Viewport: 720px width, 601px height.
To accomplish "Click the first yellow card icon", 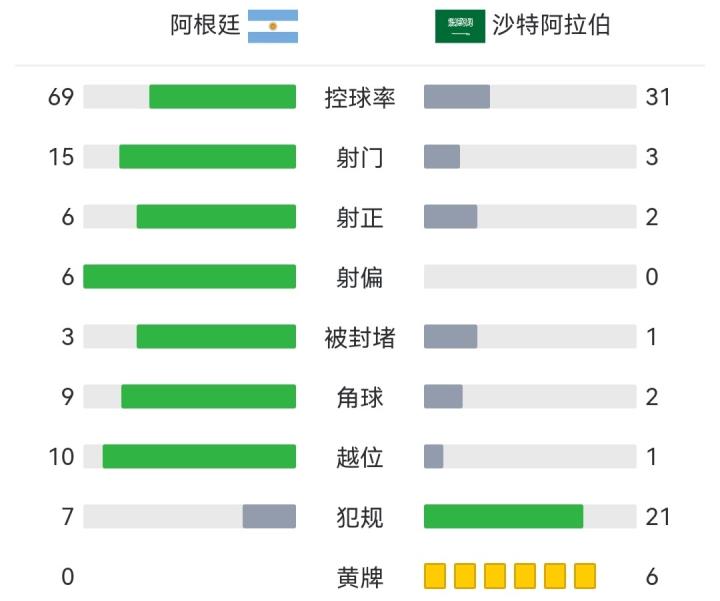I will click(x=435, y=576).
